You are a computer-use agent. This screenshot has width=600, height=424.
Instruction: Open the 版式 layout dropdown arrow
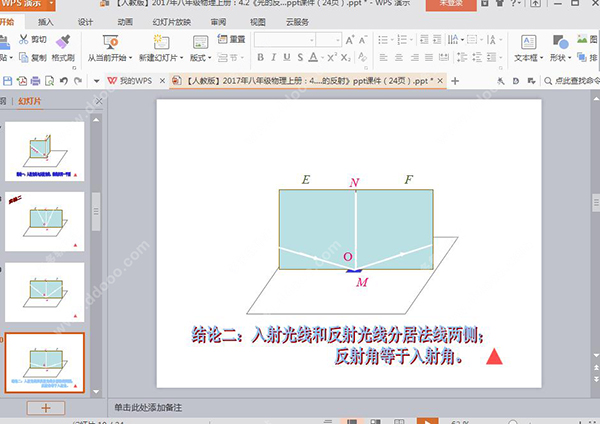[210, 58]
